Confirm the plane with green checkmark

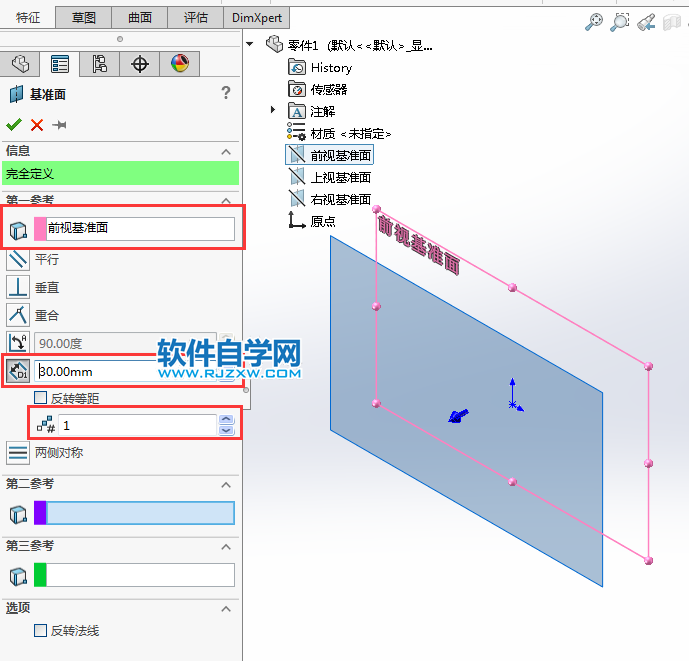[x=14, y=125]
